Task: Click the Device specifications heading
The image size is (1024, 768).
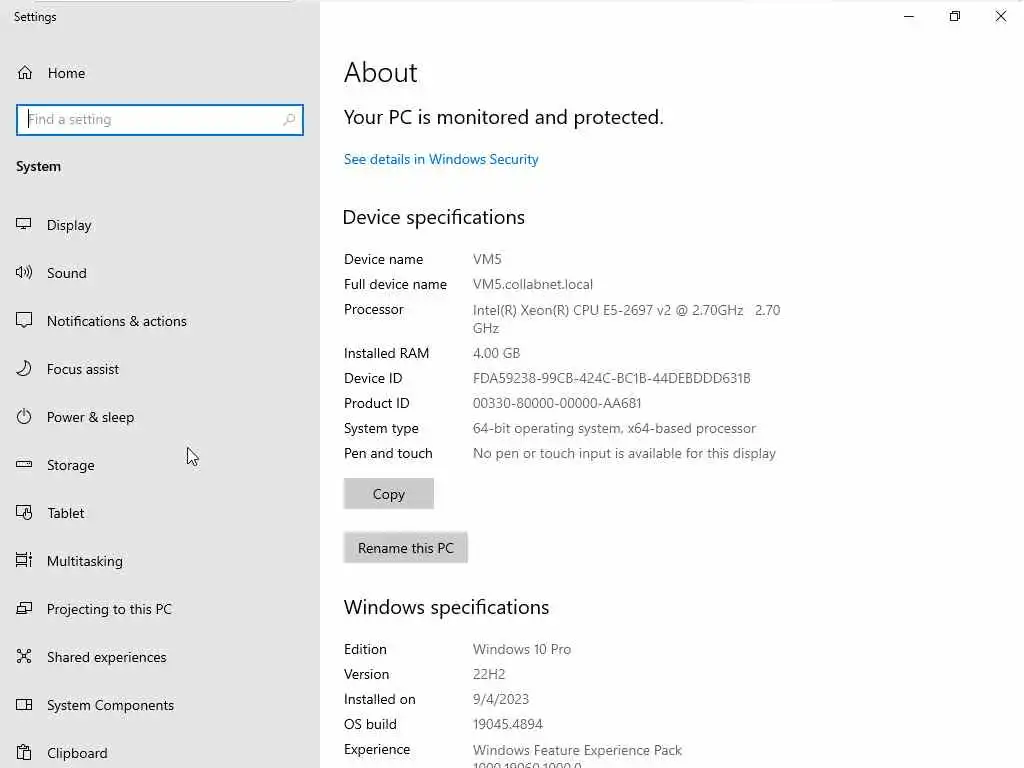Action: [434, 217]
